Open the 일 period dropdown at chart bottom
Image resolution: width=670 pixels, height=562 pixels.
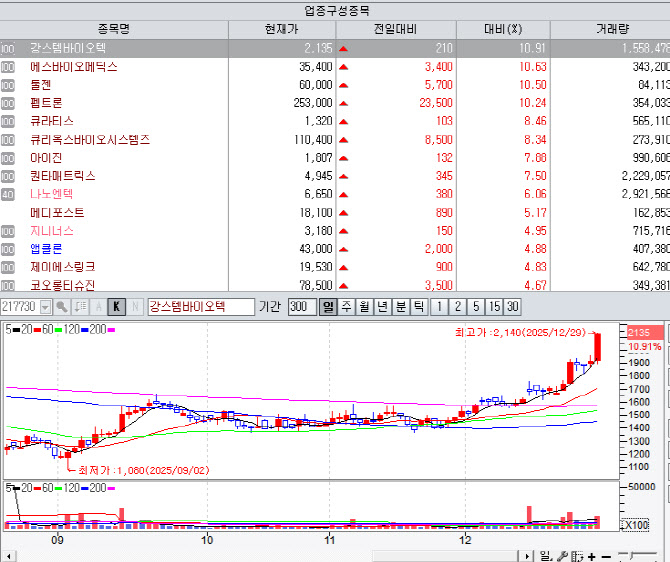(546, 556)
